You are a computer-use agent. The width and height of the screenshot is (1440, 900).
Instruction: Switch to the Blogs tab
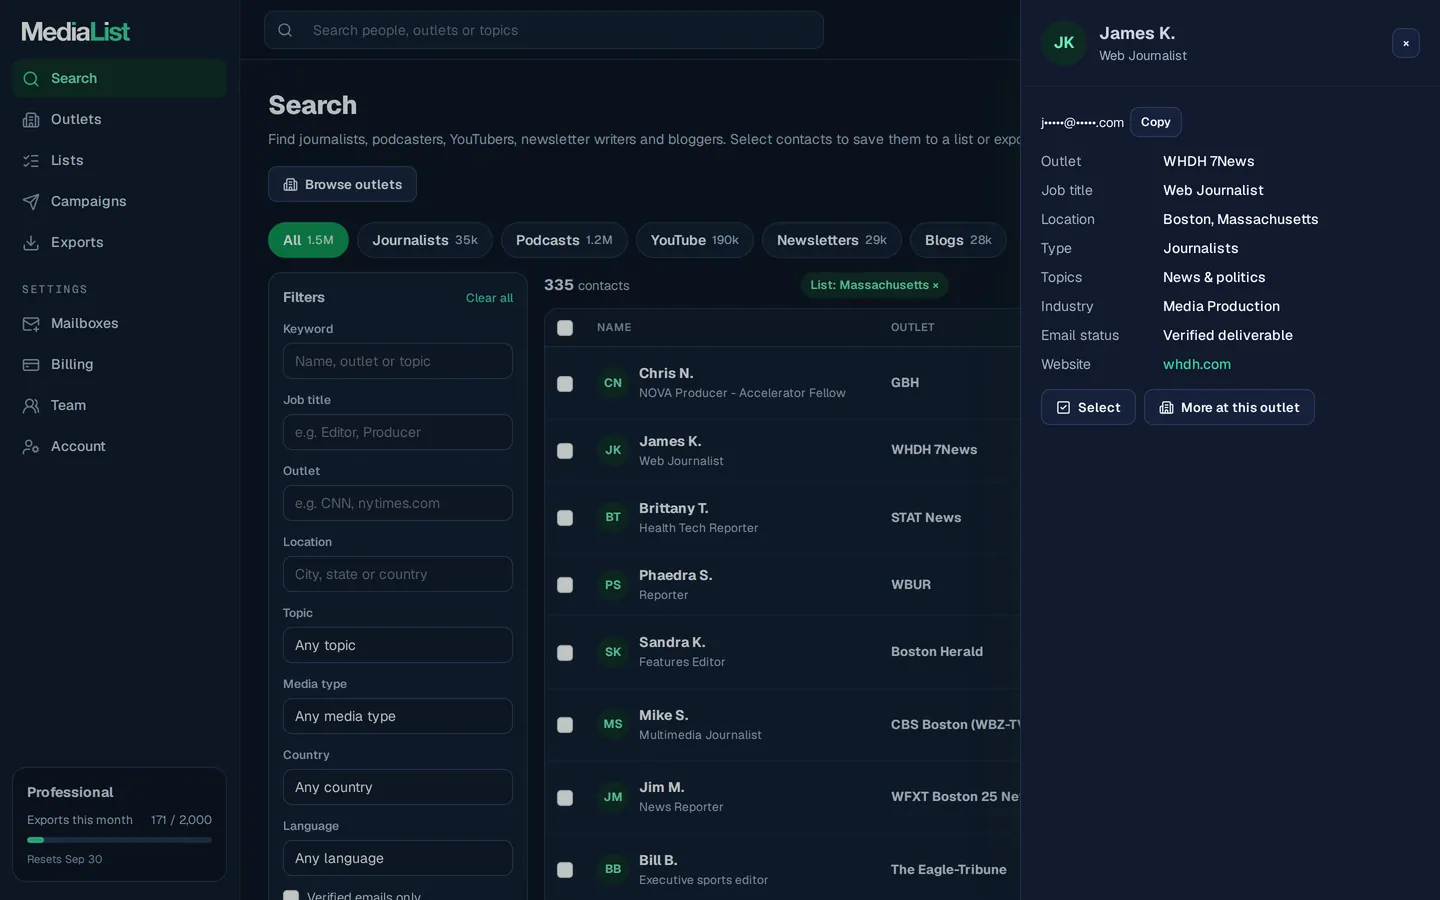958,240
